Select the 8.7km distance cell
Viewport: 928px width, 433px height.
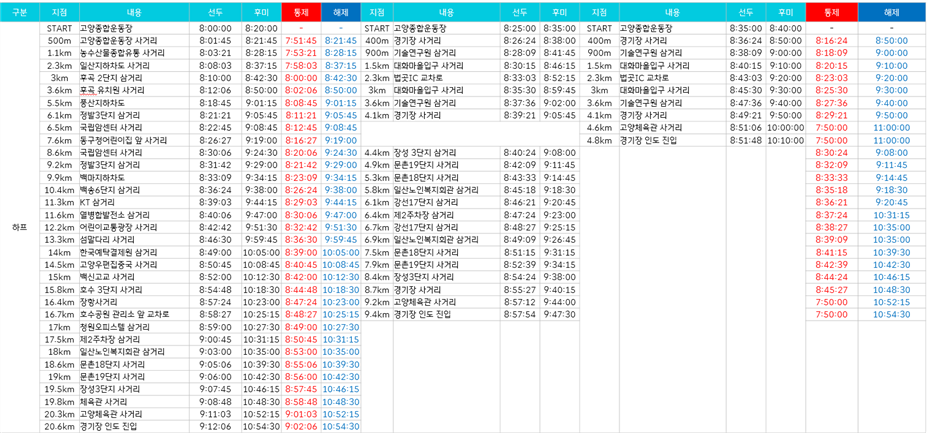click(376, 289)
